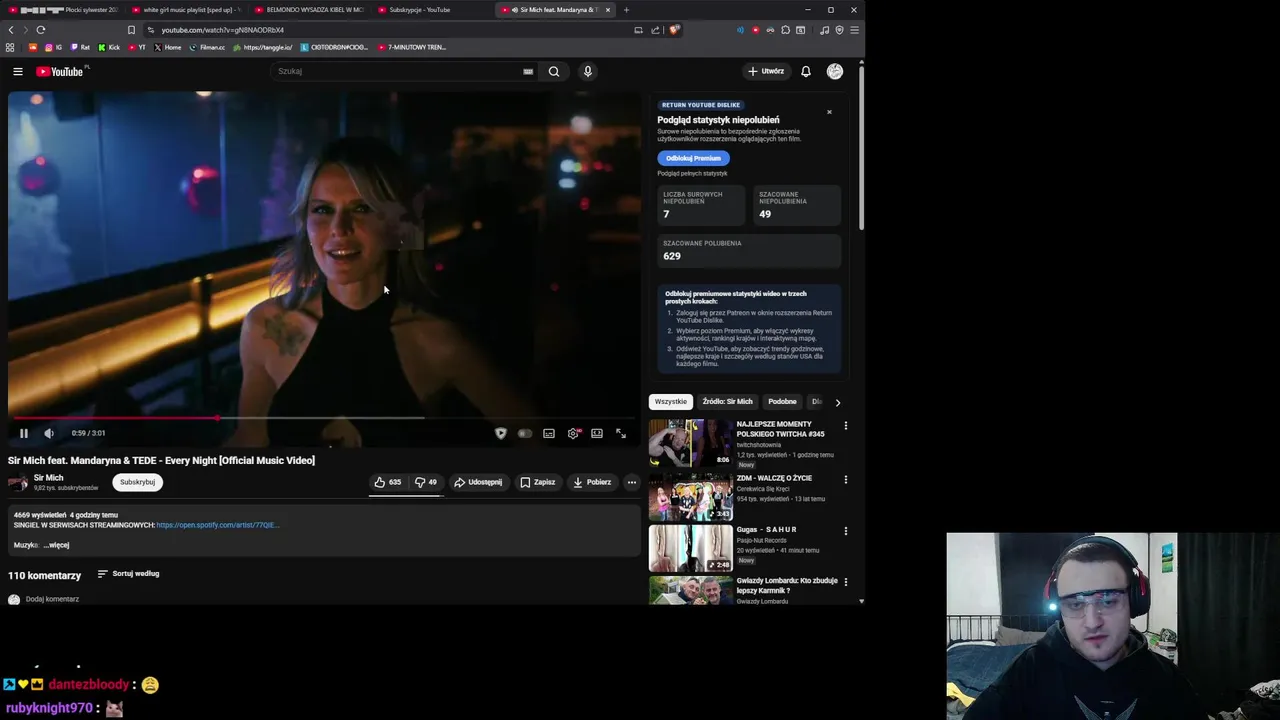Expand description with ...więcej
The height and width of the screenshot is (720, 1280).
(x=56, y=545)
